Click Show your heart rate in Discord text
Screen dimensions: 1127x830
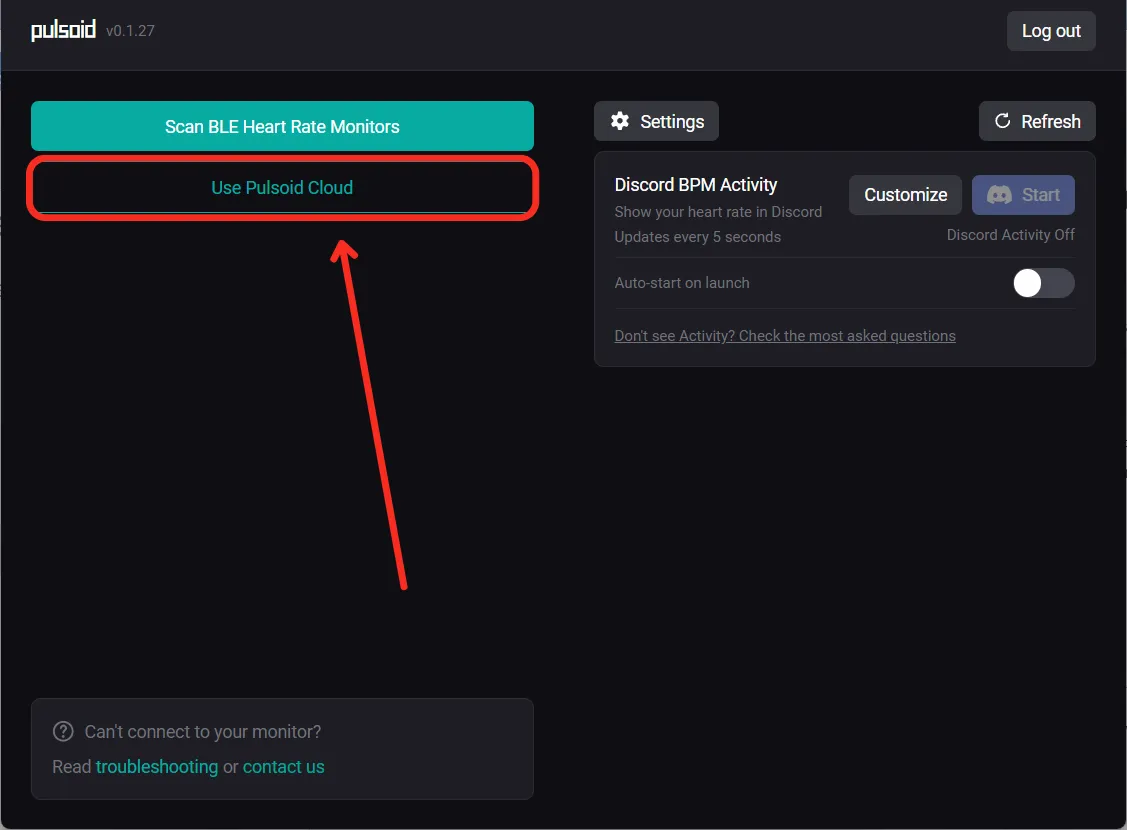(718, 212)
